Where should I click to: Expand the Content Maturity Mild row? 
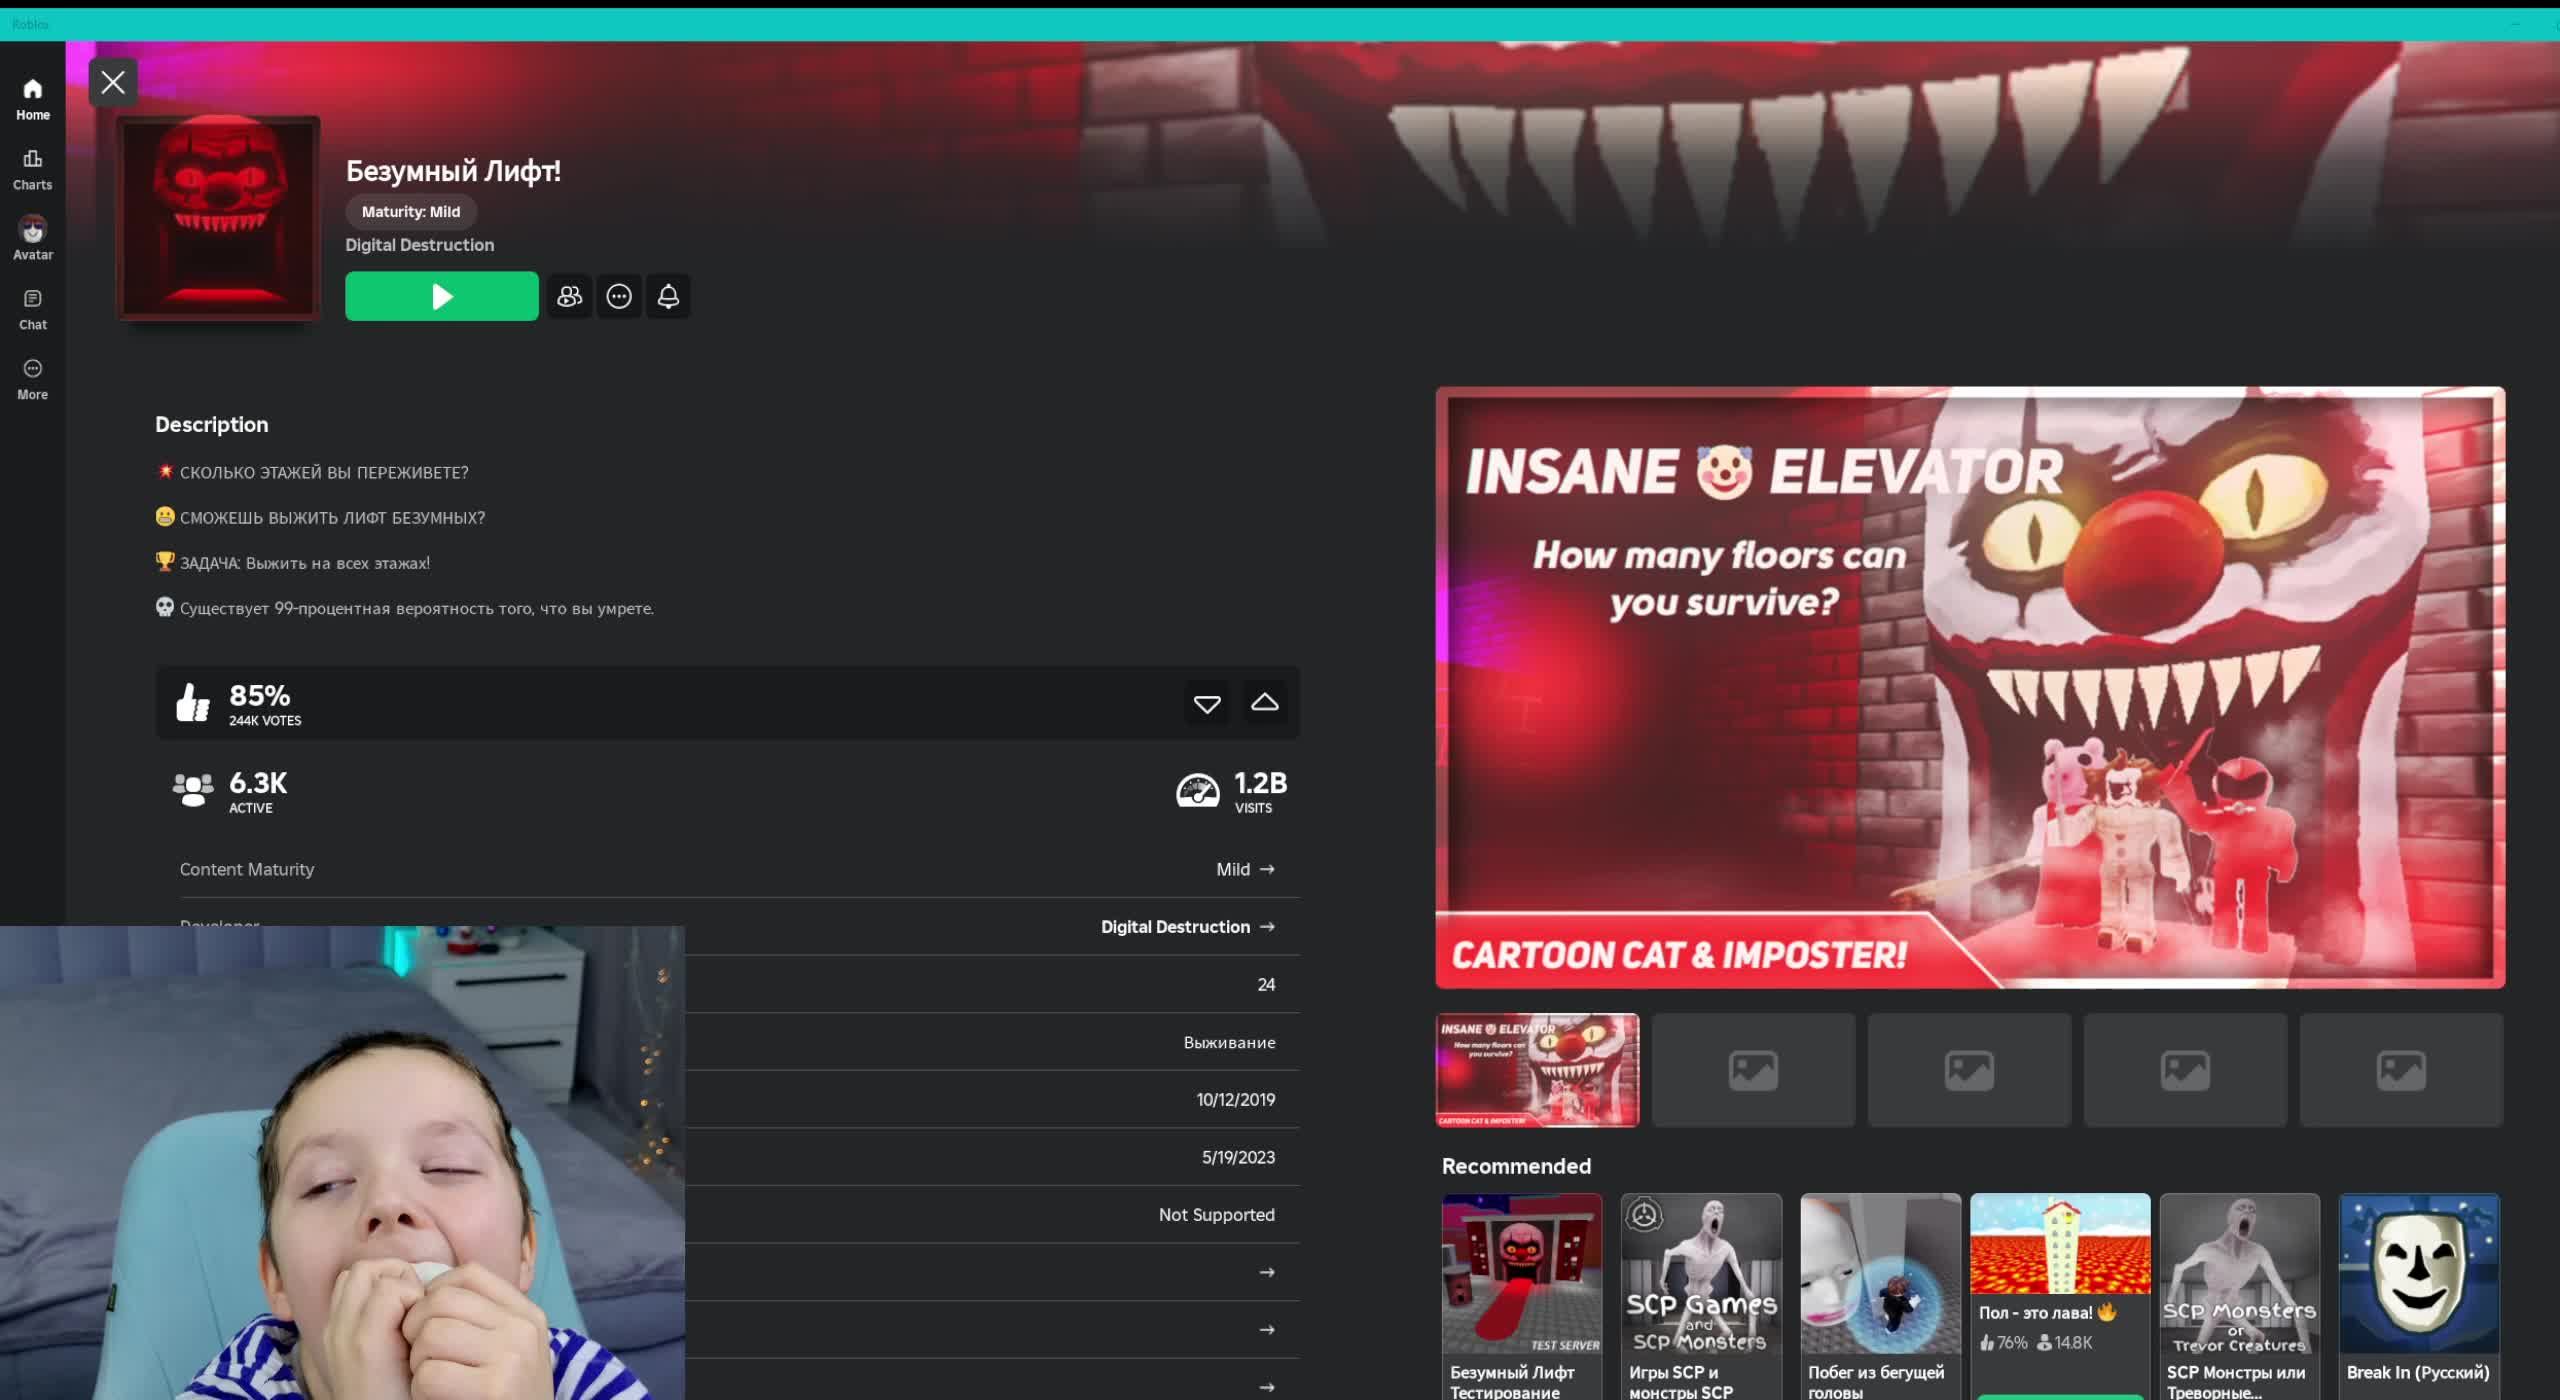coord(740,869)
